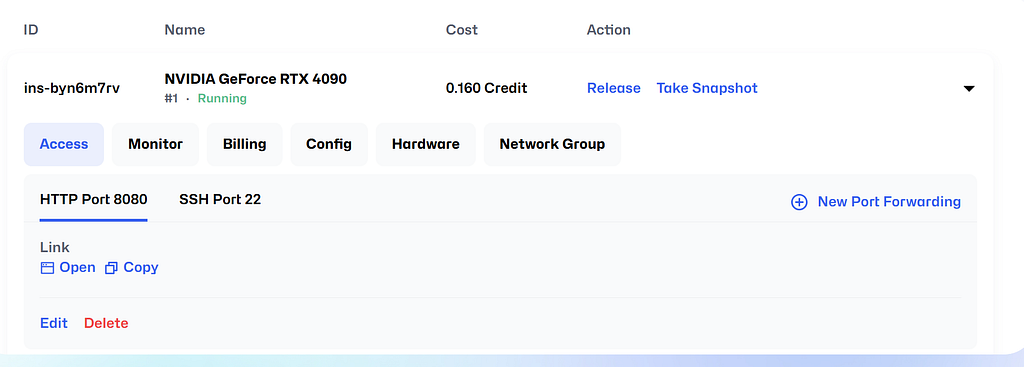Screen dimensions: 1024x367
Task: Copy the HTTP link
Action: pos(141,268)
